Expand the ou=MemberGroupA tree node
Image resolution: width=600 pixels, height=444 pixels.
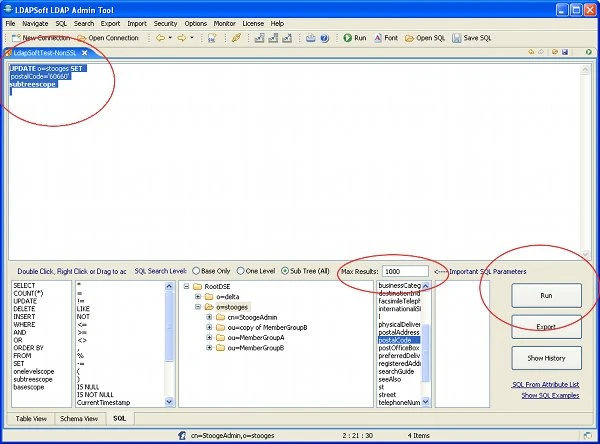(x=209, y=338)
